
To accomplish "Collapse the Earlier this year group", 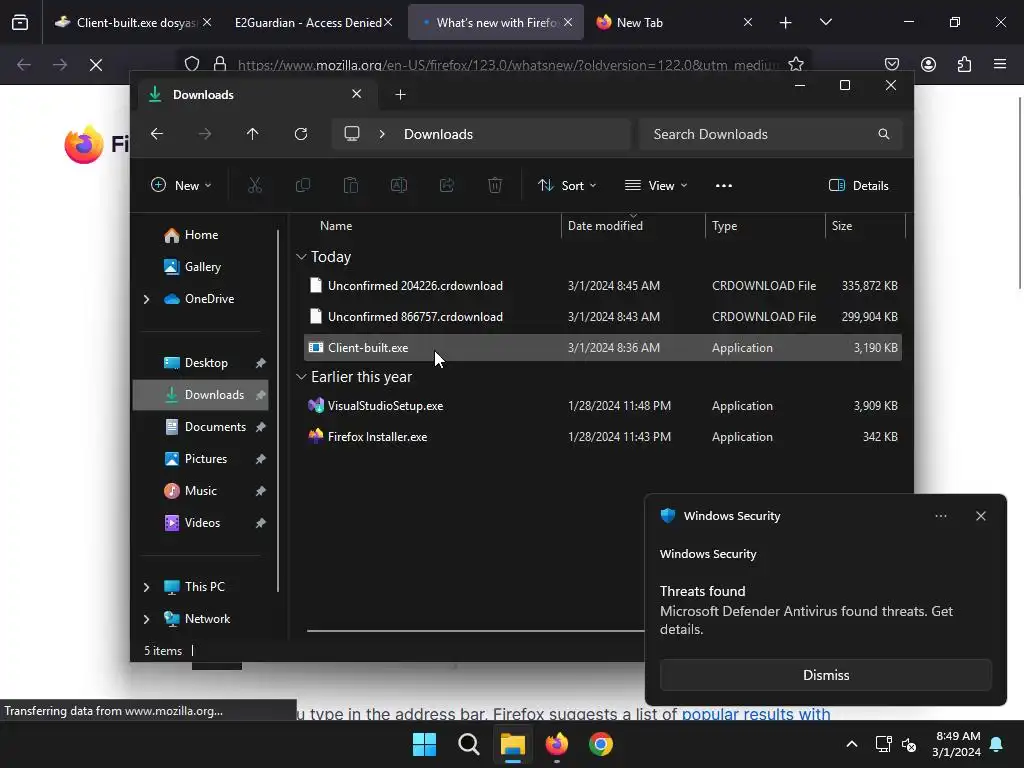I will 301,377.
